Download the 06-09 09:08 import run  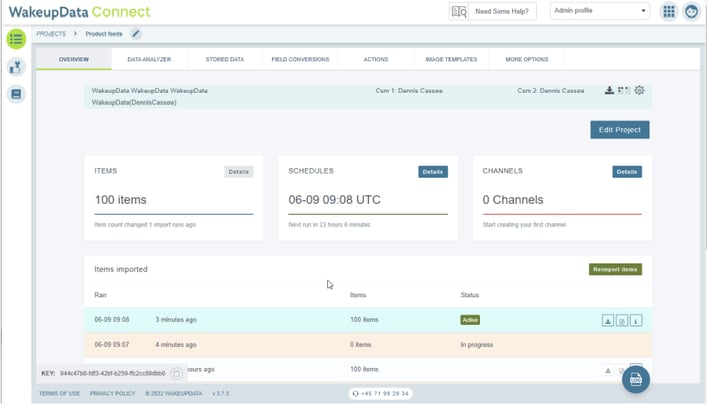pyautogui.click(x=608, y=321)
